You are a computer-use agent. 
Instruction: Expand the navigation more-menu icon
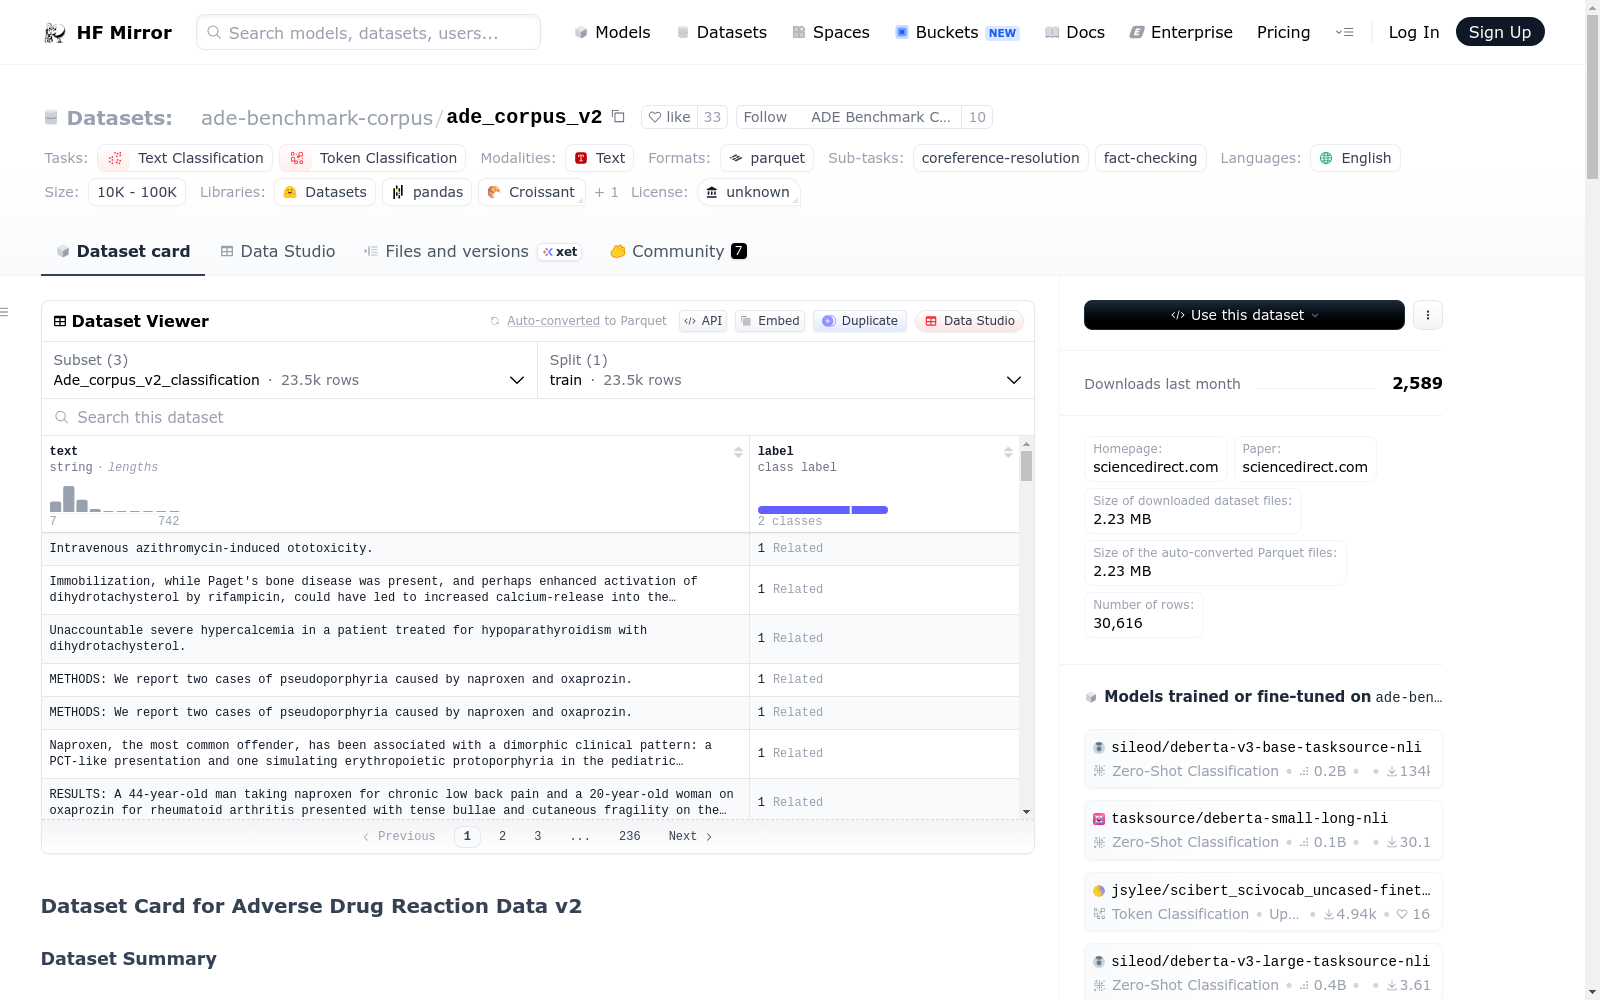pos(1344,33)
